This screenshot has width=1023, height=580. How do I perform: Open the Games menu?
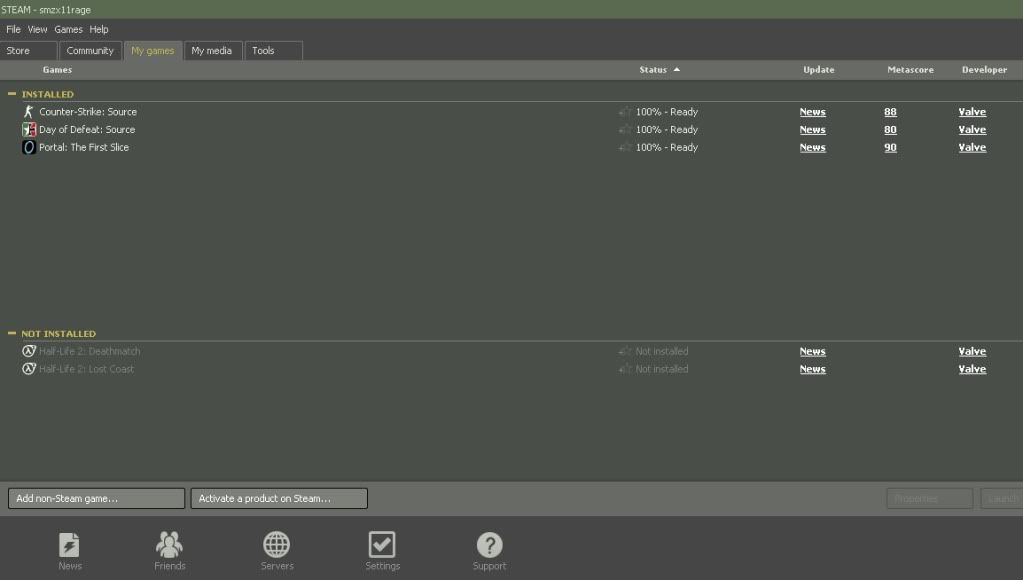[x=69, y=29]
